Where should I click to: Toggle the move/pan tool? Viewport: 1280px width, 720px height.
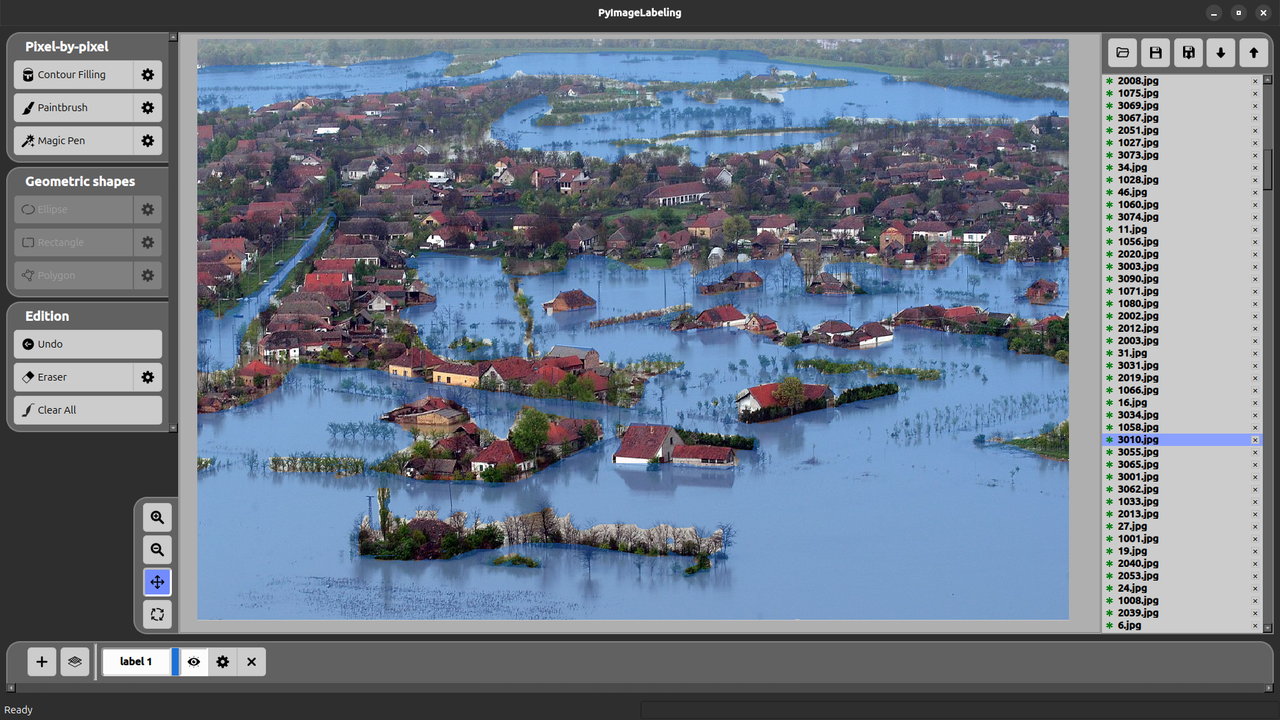point(157,582)
